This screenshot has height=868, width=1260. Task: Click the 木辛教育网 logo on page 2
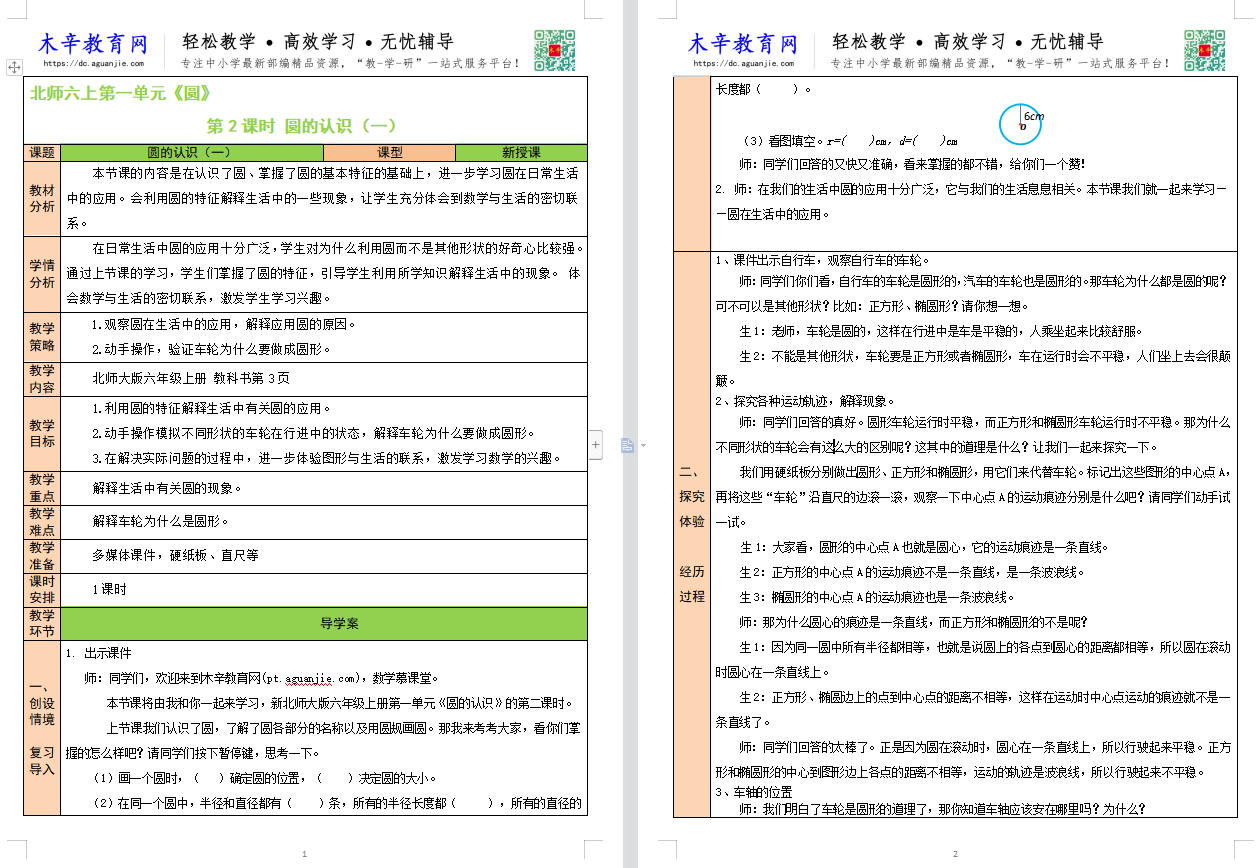(743, 45)
